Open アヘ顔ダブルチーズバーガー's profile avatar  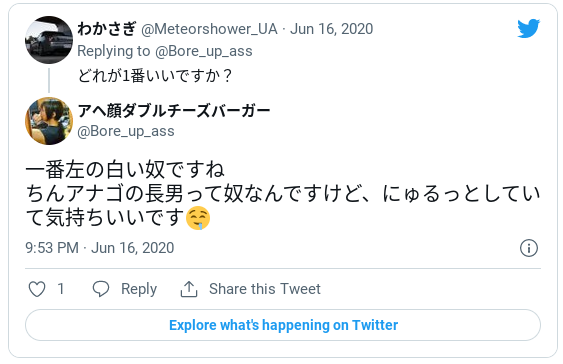click(49, 121)
